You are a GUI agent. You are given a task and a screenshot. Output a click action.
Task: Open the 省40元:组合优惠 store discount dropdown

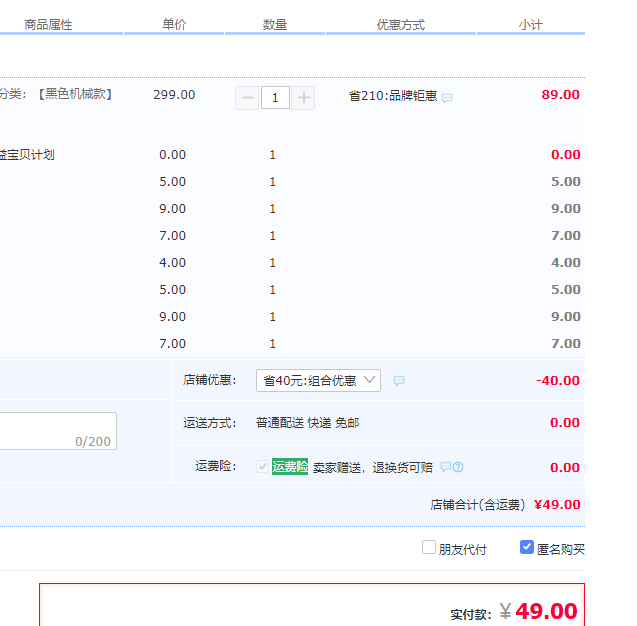pos(318,381)
